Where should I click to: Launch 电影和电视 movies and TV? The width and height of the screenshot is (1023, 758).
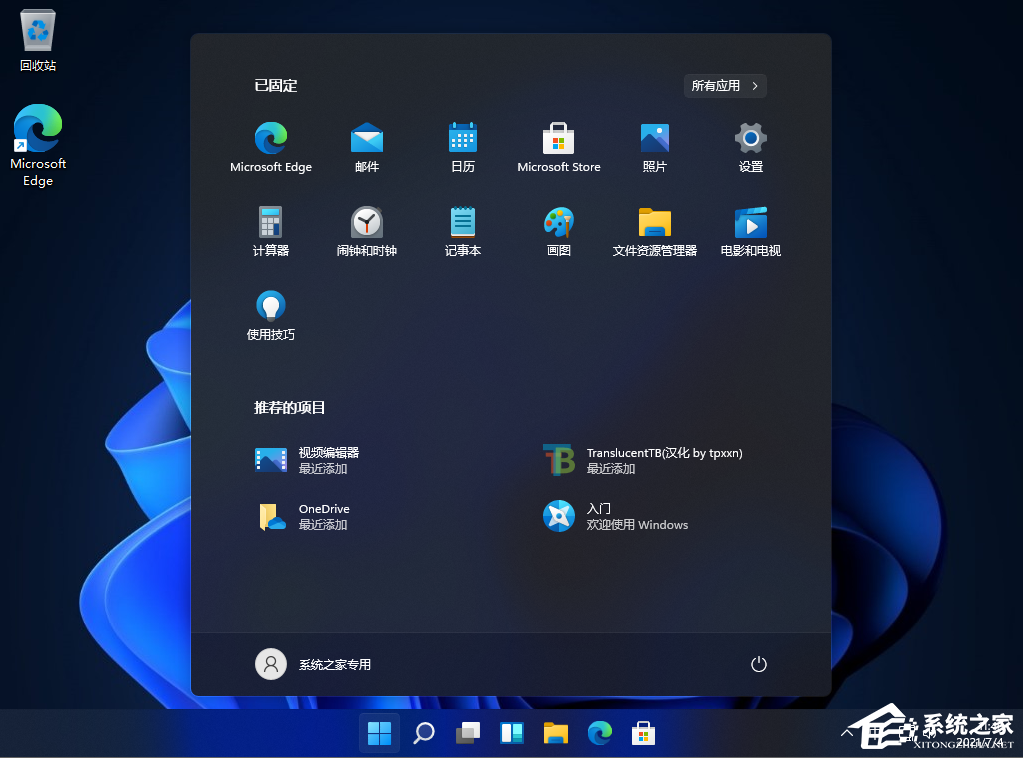(750, 230)
